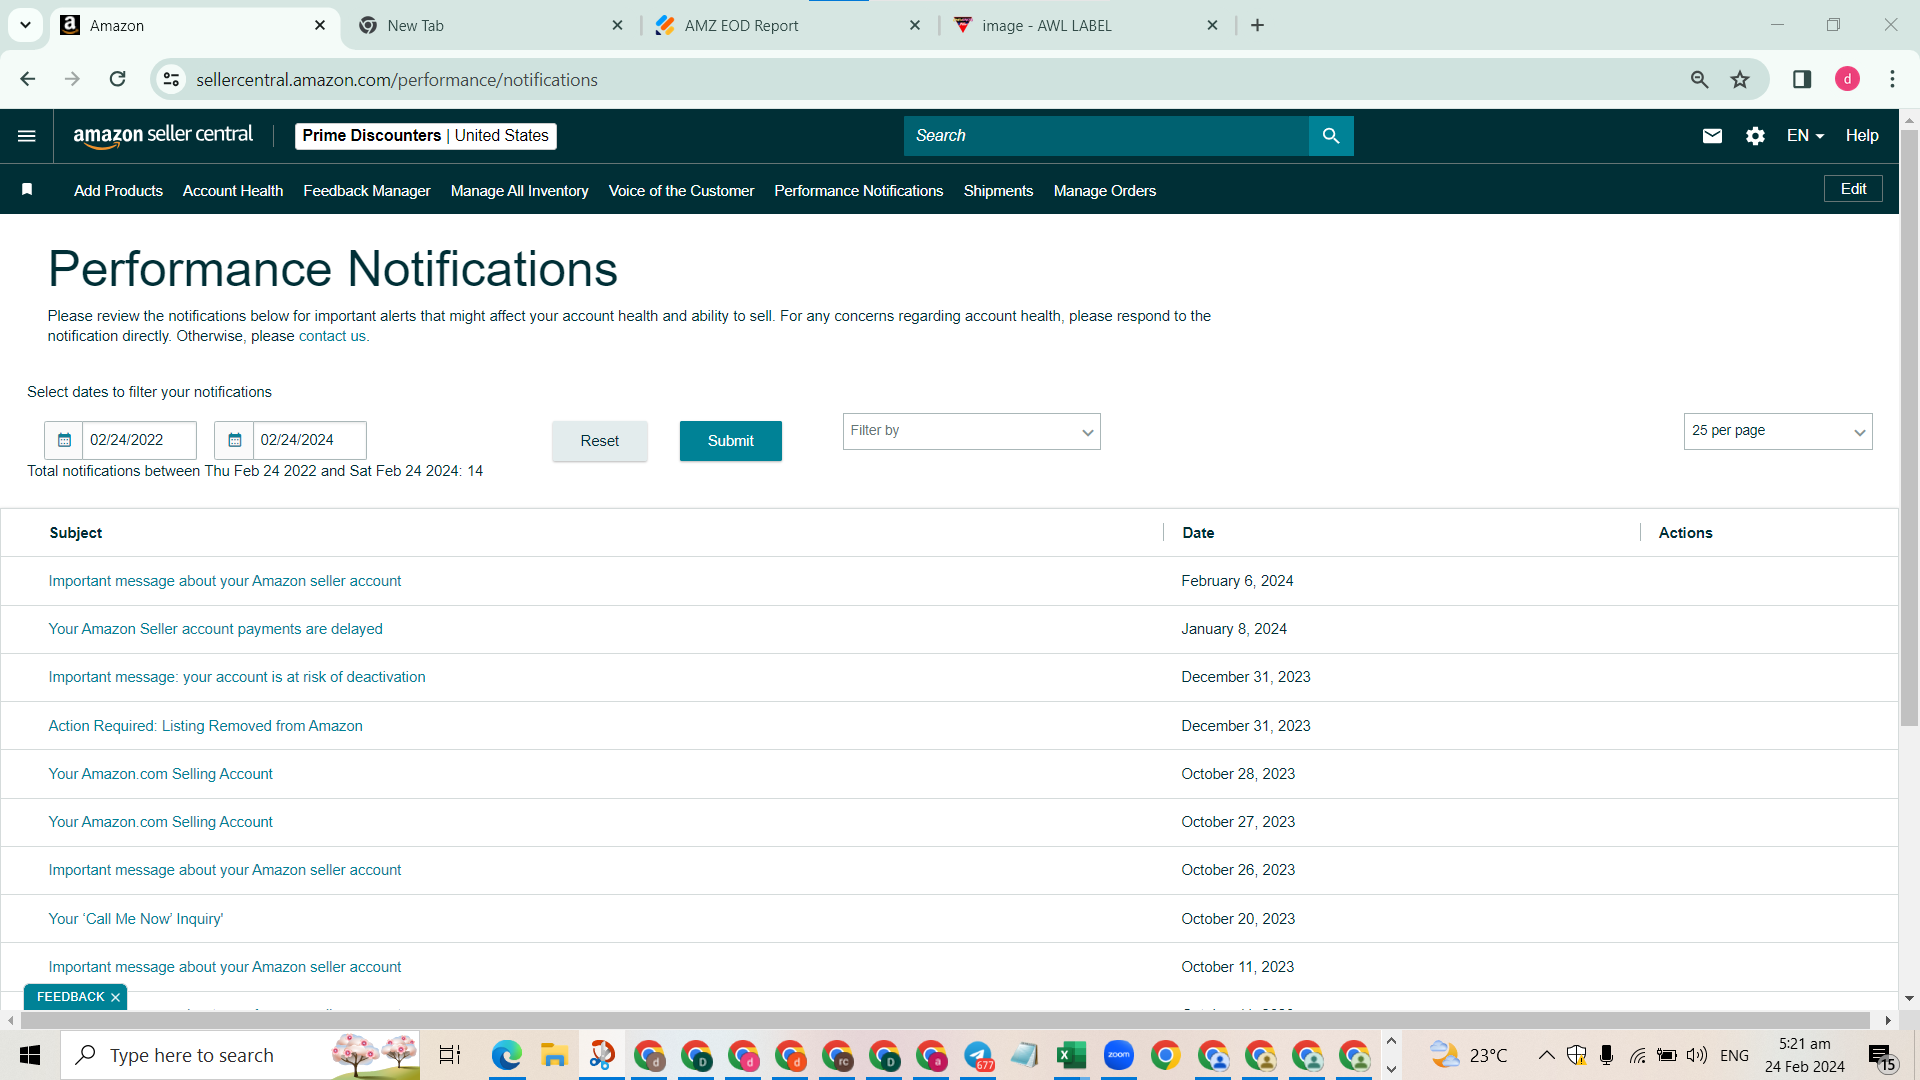The width and height of the screenshot is (1920, 1080).
Task: Open the Windows Start menu
Action: (30, 1055)
